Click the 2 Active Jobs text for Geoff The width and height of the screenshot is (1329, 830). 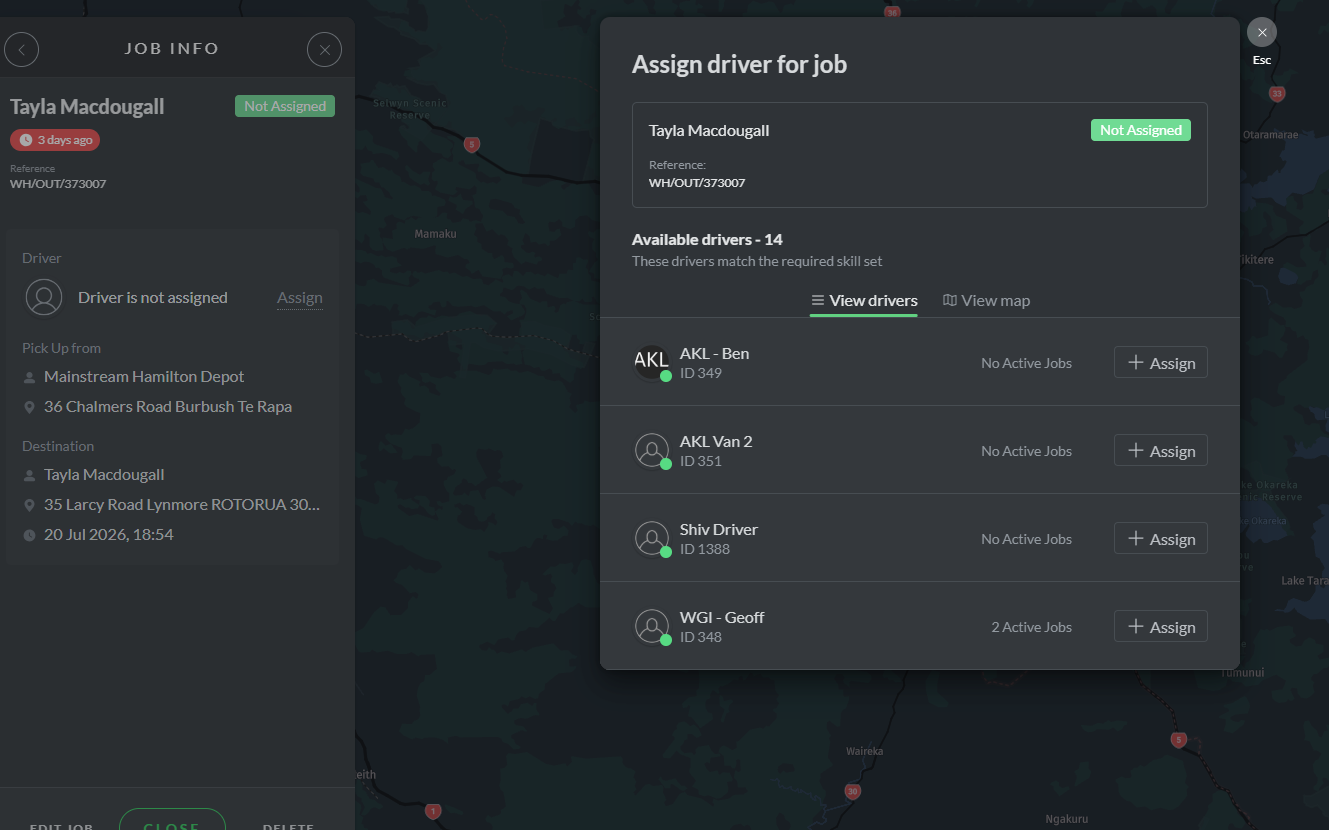click(x=1031, y=627)
